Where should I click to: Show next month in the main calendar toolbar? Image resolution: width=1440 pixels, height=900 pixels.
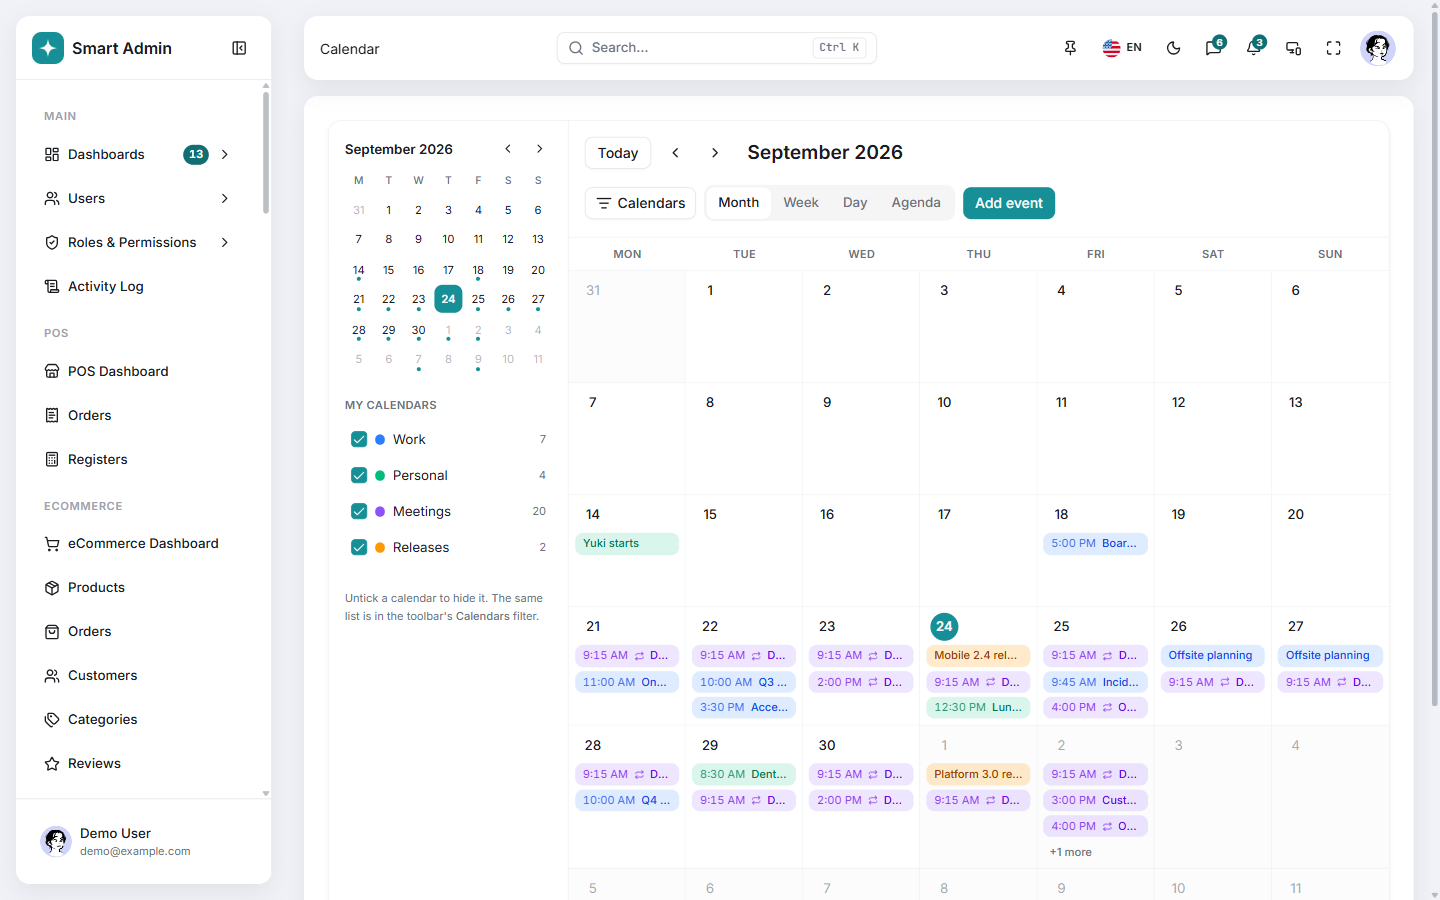pos(715,153)
